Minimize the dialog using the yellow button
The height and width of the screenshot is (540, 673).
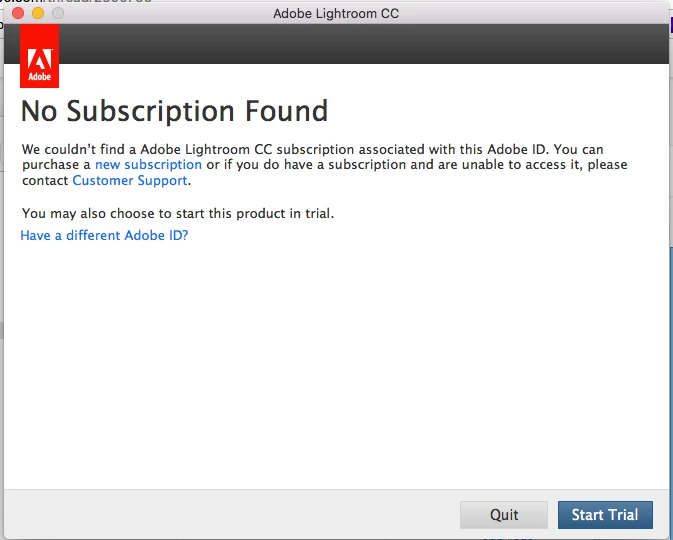click(38, 13)
